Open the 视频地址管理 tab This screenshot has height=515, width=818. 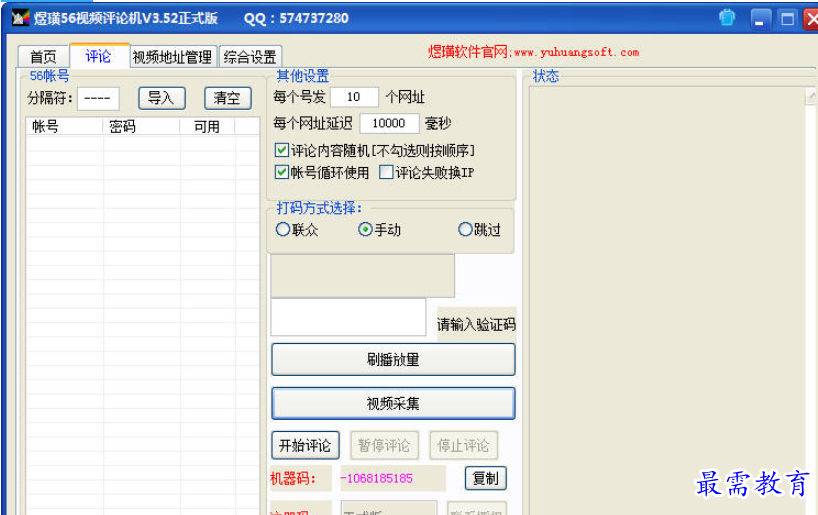point(173,56)
